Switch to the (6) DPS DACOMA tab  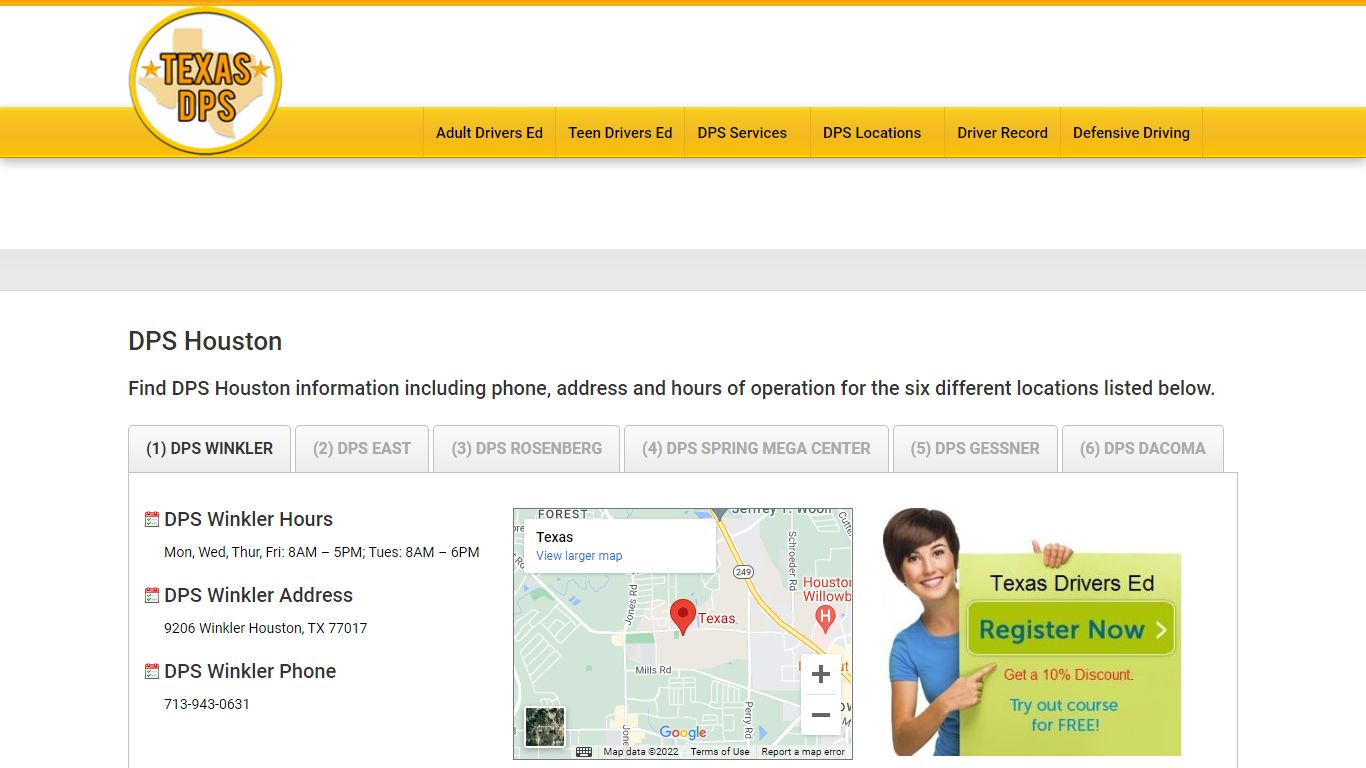(1143, 449)
